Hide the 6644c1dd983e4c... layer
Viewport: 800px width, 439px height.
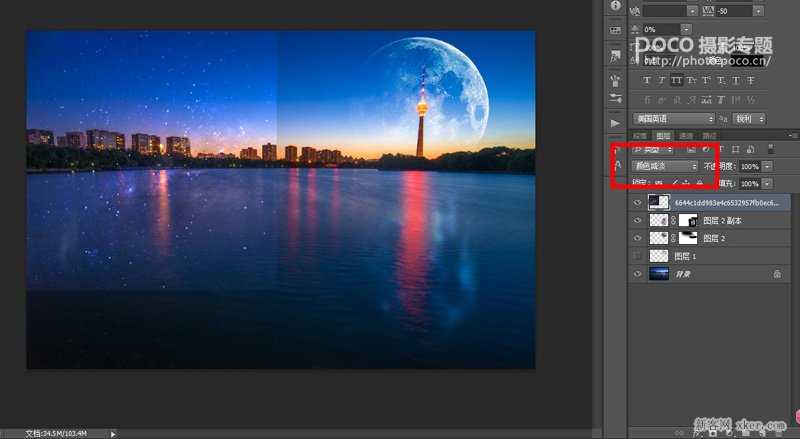(637, 203)
